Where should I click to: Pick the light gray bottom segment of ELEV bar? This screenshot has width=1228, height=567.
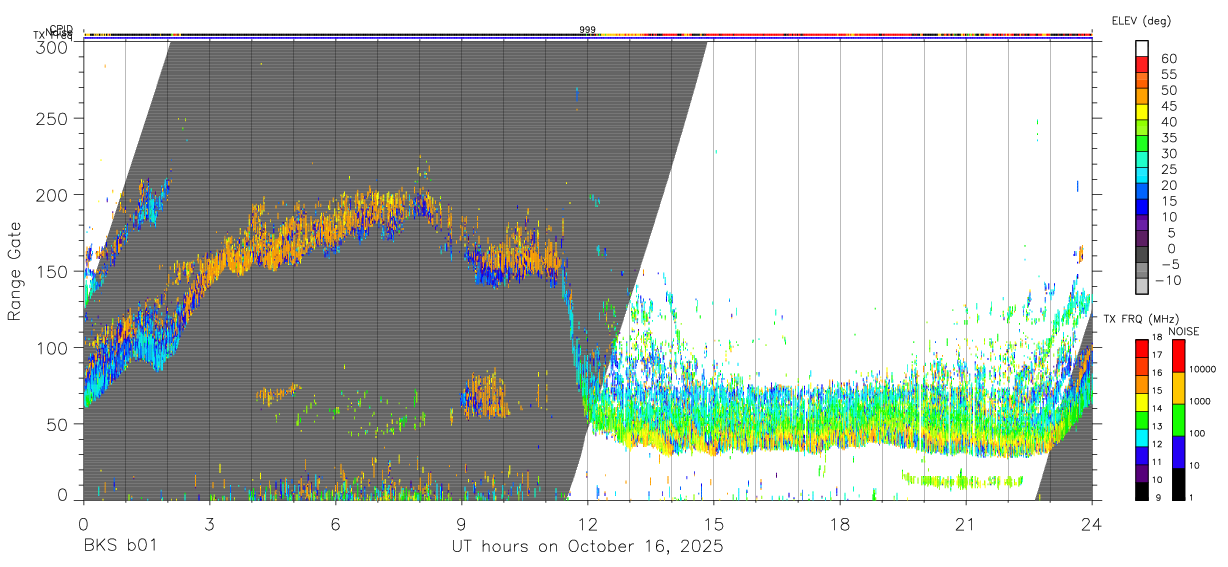pyautogui.click(x=1143, y=285)
